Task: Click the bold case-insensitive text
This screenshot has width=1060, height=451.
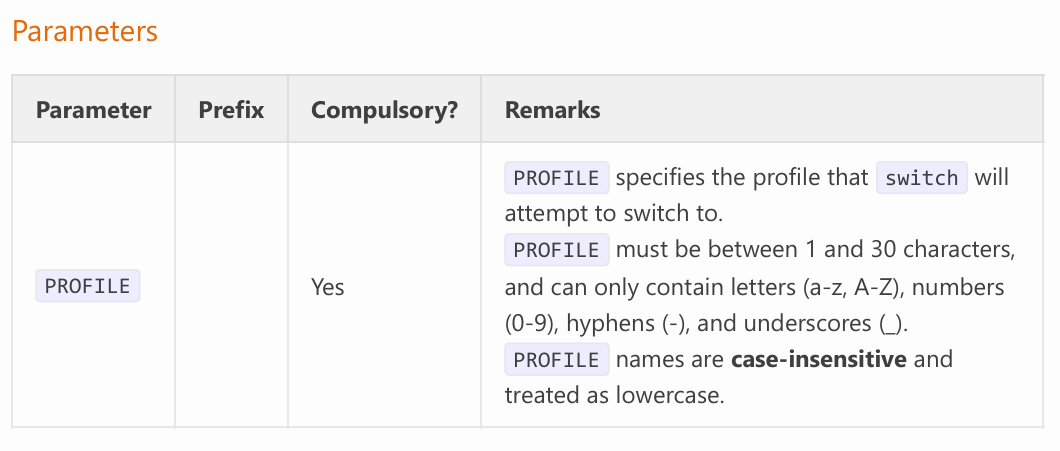Action: pos(819,358)
